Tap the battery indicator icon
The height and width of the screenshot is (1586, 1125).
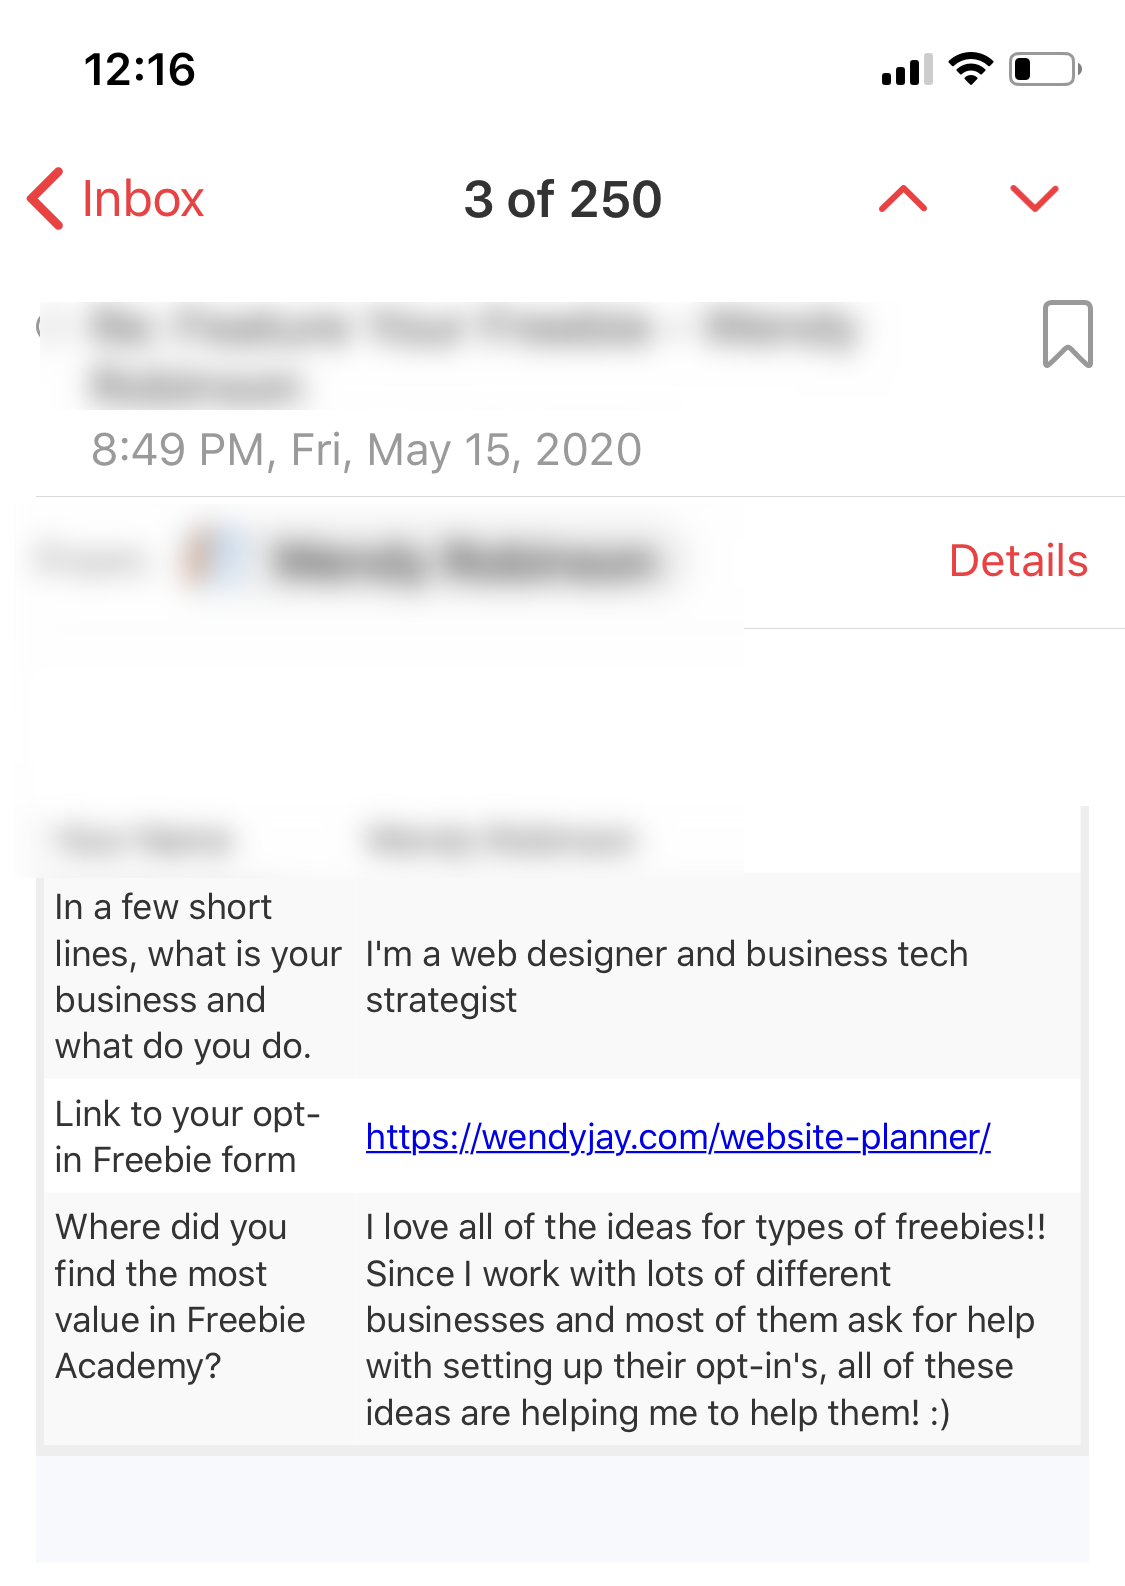tap(1045, 69)
